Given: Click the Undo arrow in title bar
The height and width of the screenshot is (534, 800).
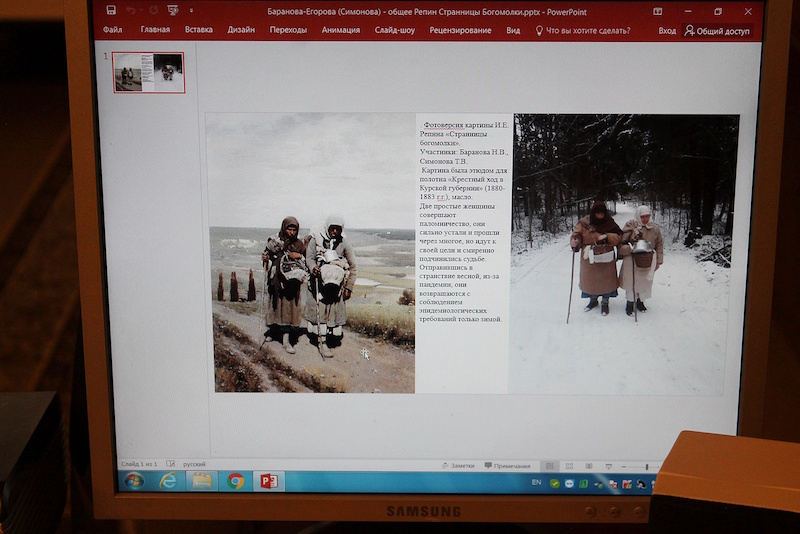Looking at the screenshot, I should 131,11.
